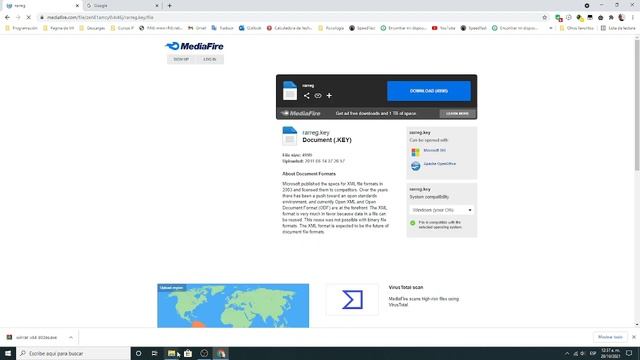Click the Chrome icon on the taskbar
Screen dimensions: 640x360
[x=221, y=353]
